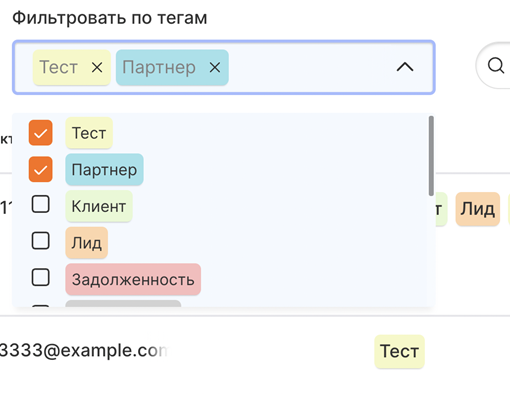Uncheck the Тест checkbox
The image size is (510, 394).
tap(41, 133)
